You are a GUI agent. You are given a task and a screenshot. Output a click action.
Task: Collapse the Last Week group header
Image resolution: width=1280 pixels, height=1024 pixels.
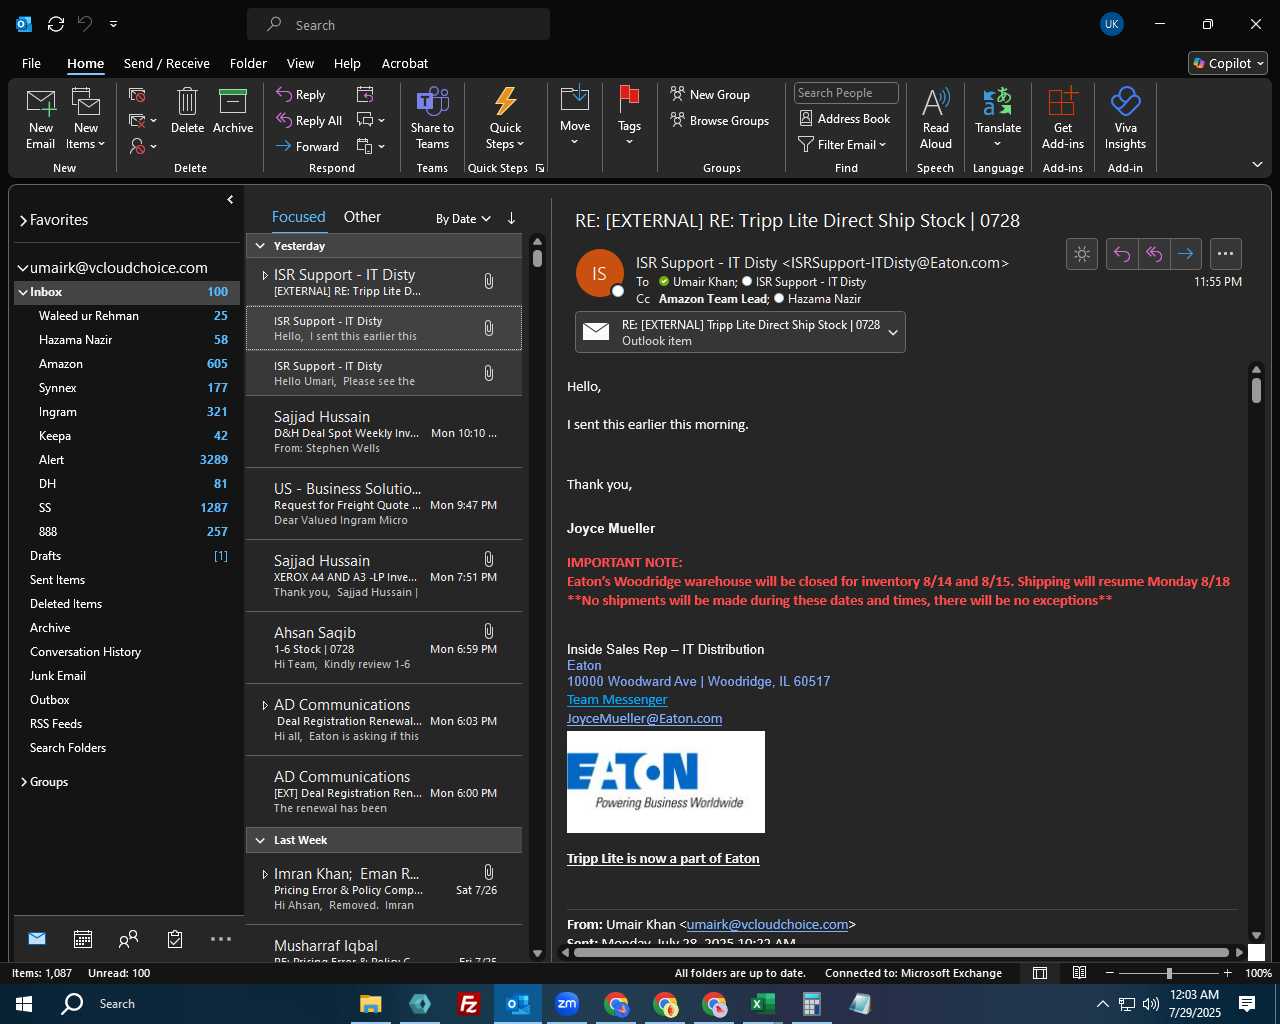pos(260,840)
